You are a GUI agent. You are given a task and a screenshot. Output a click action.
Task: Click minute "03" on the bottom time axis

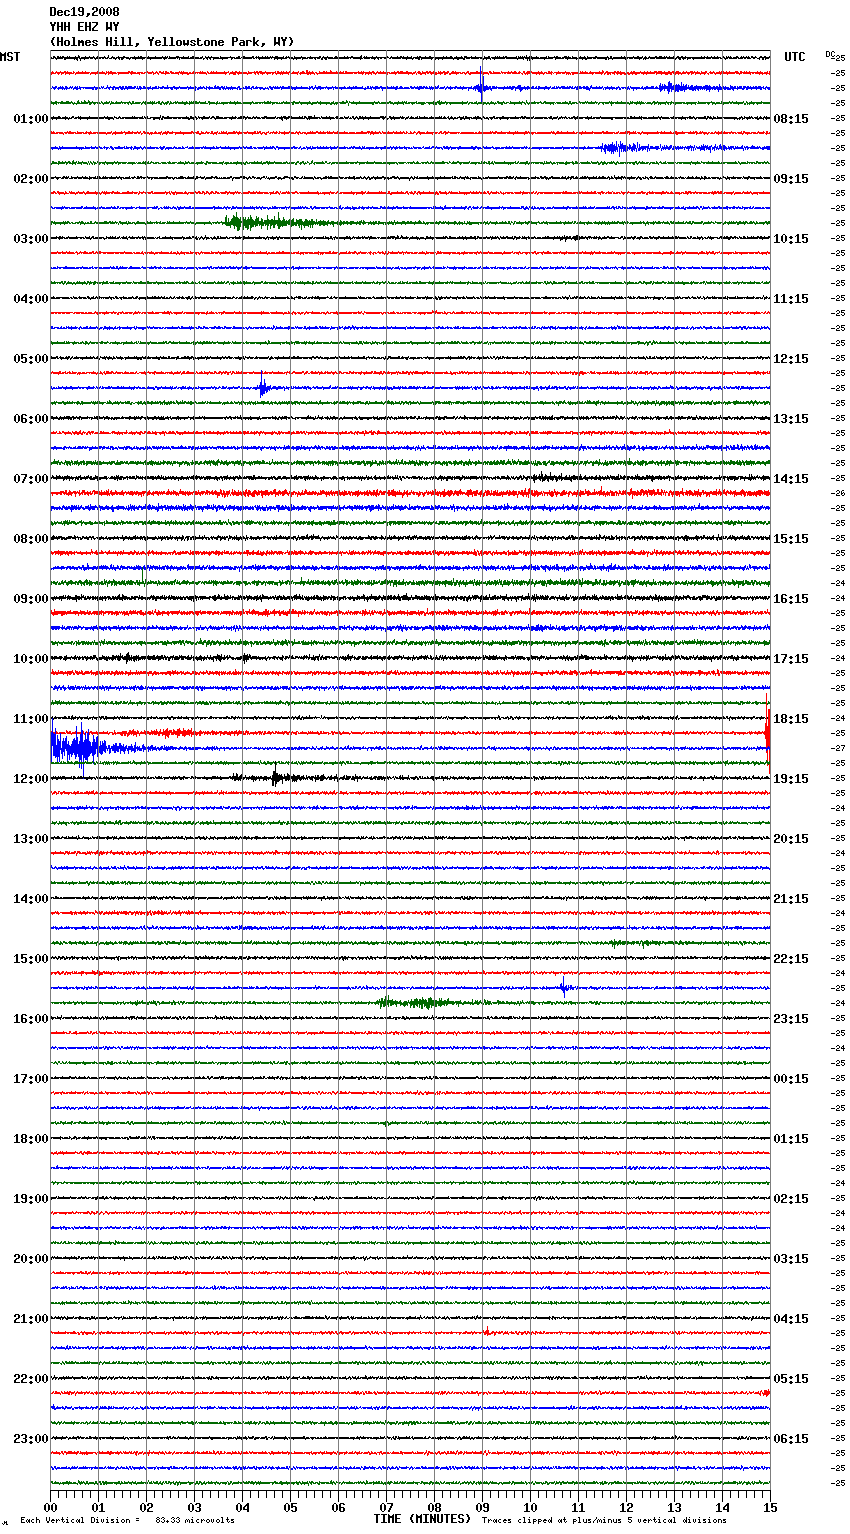click(x=195, y=1507)
